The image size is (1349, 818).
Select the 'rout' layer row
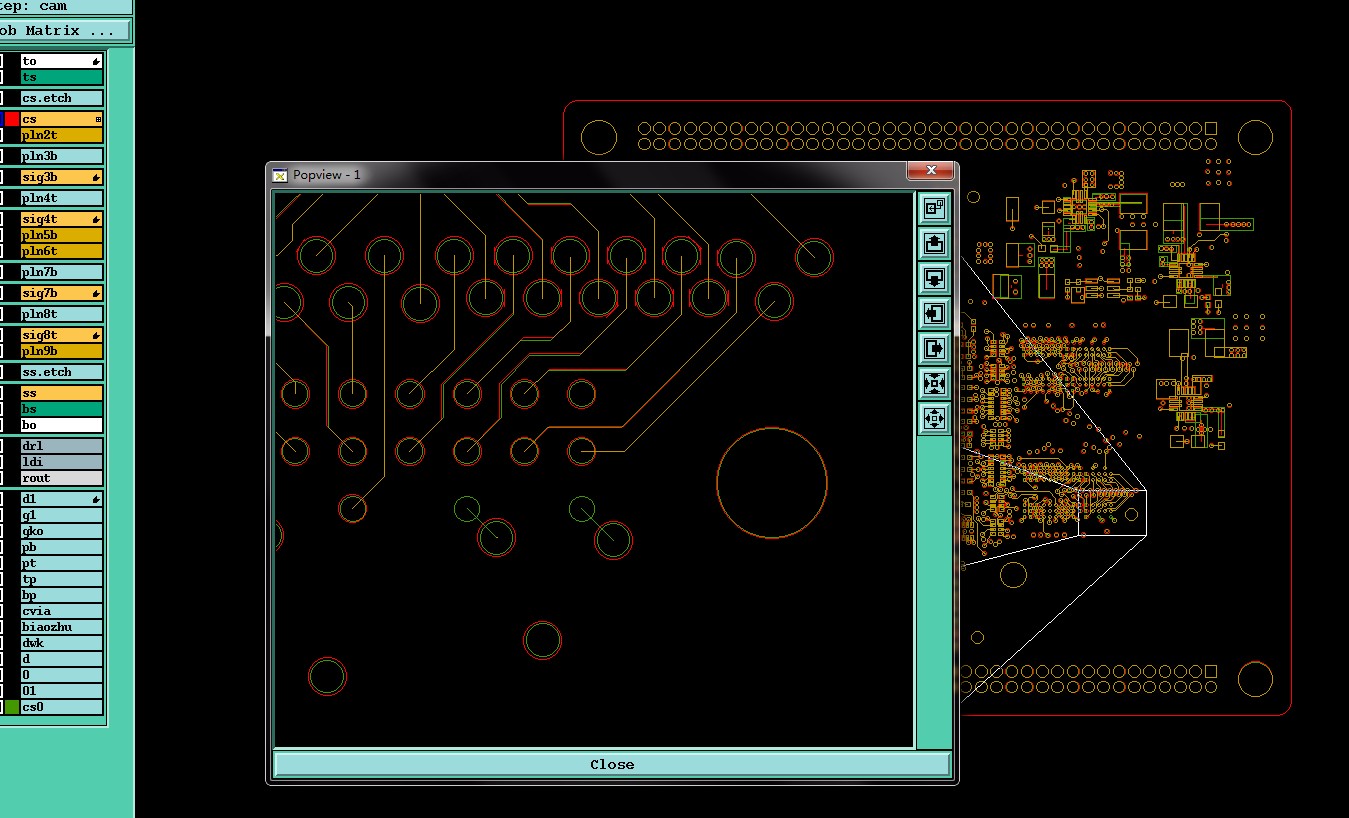point(62,478)
